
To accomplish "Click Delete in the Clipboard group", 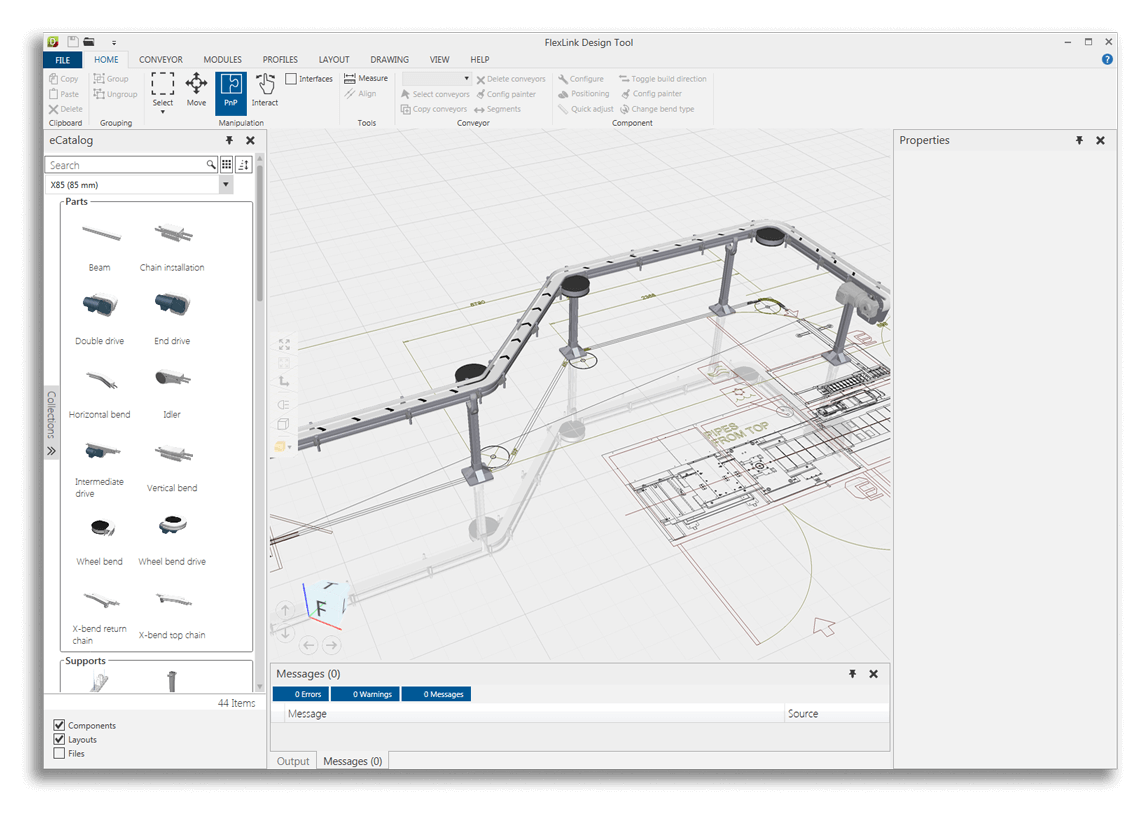I will coord(66,109).
